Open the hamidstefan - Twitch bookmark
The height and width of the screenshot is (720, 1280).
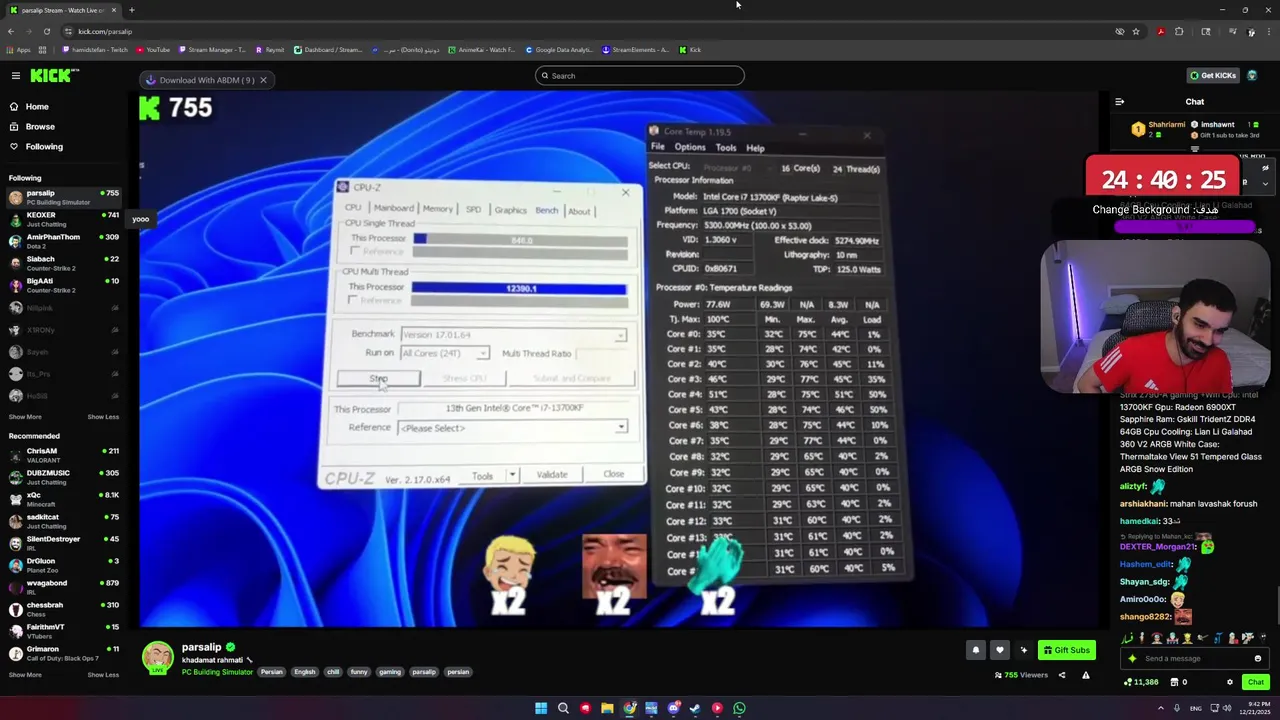pos(95,50)
